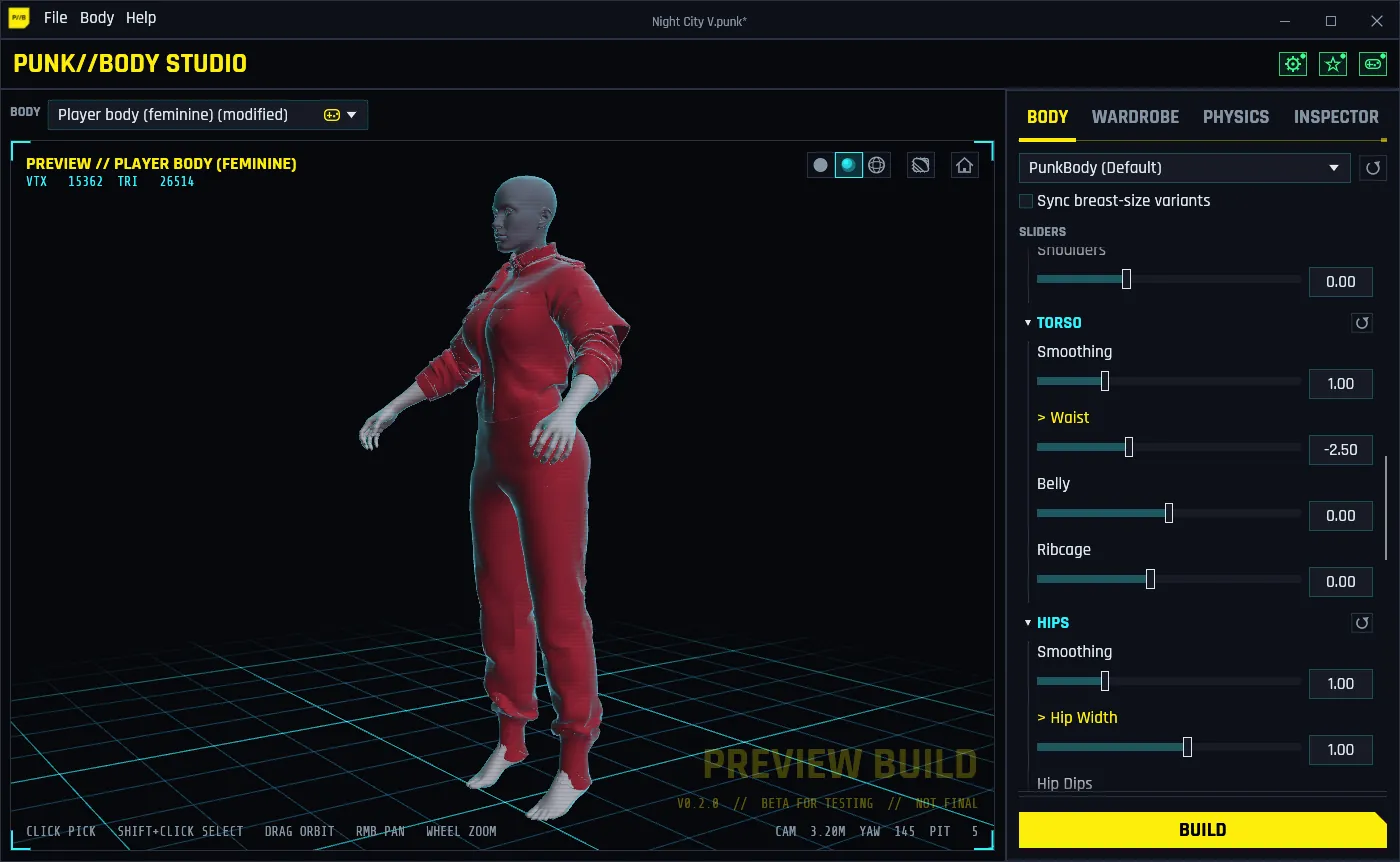Click the Belly slider handle
The image size is (1400, 862).
[x=1169, y=514]
